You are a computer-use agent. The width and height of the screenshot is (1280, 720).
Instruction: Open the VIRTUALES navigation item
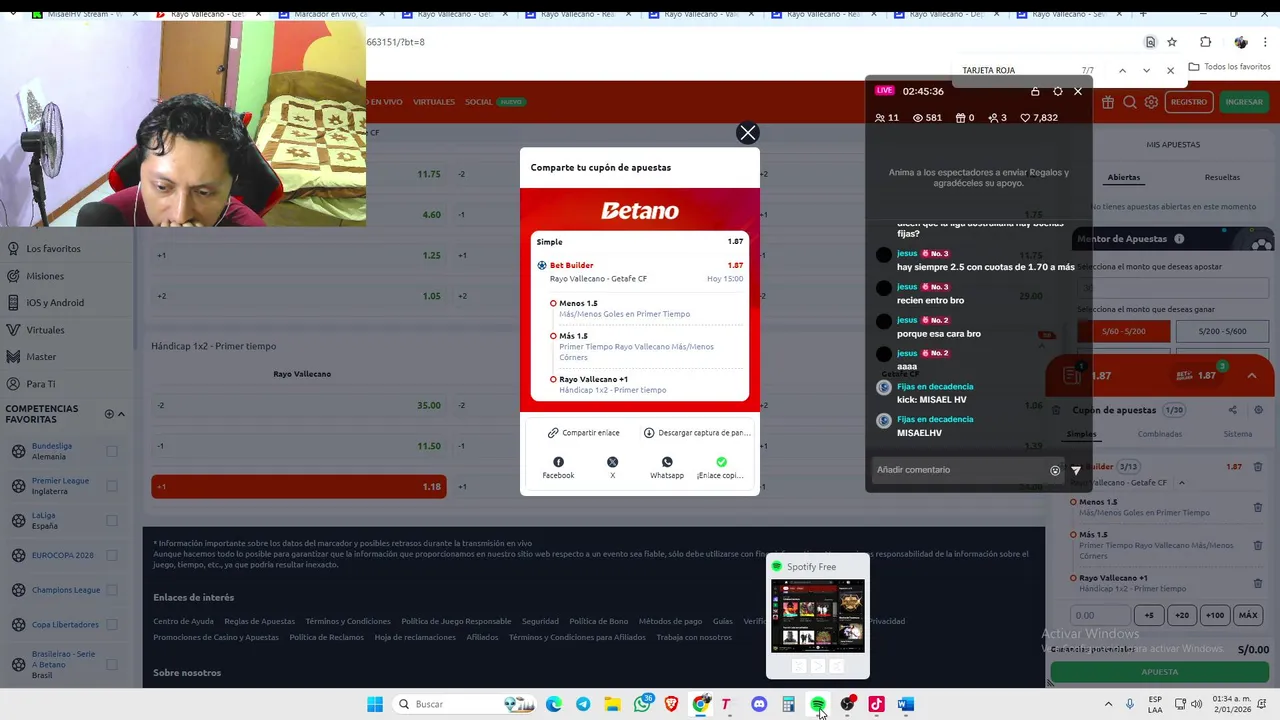click(x=434, y=102)
